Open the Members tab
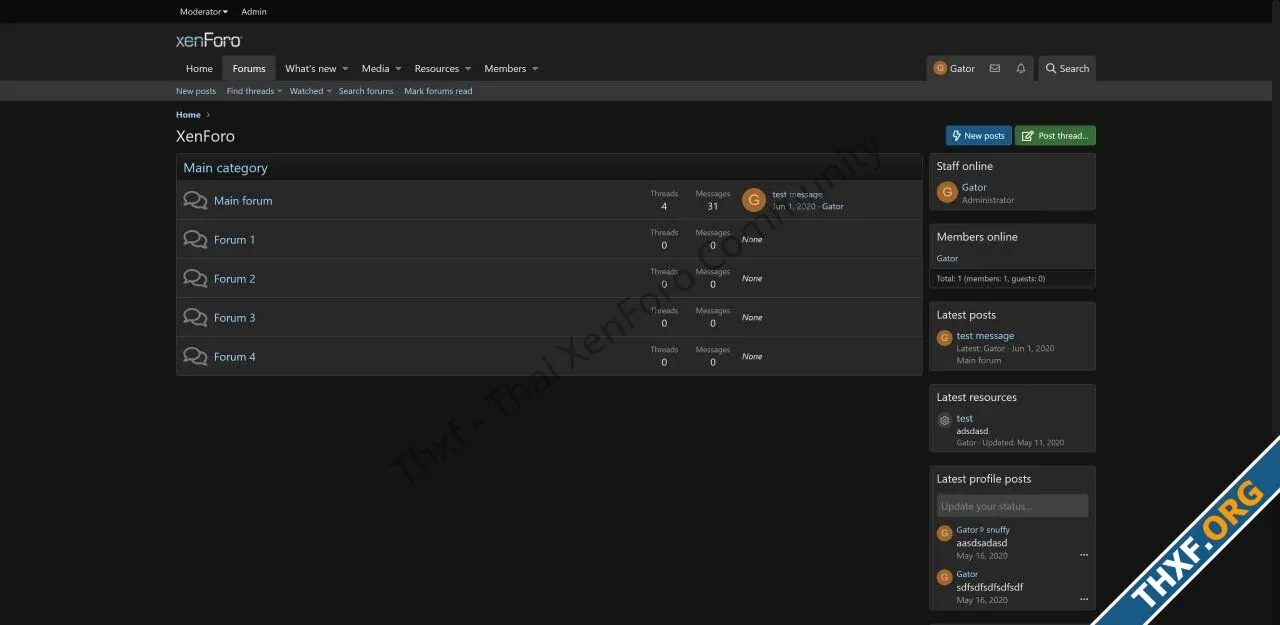 tap(505, 69)
